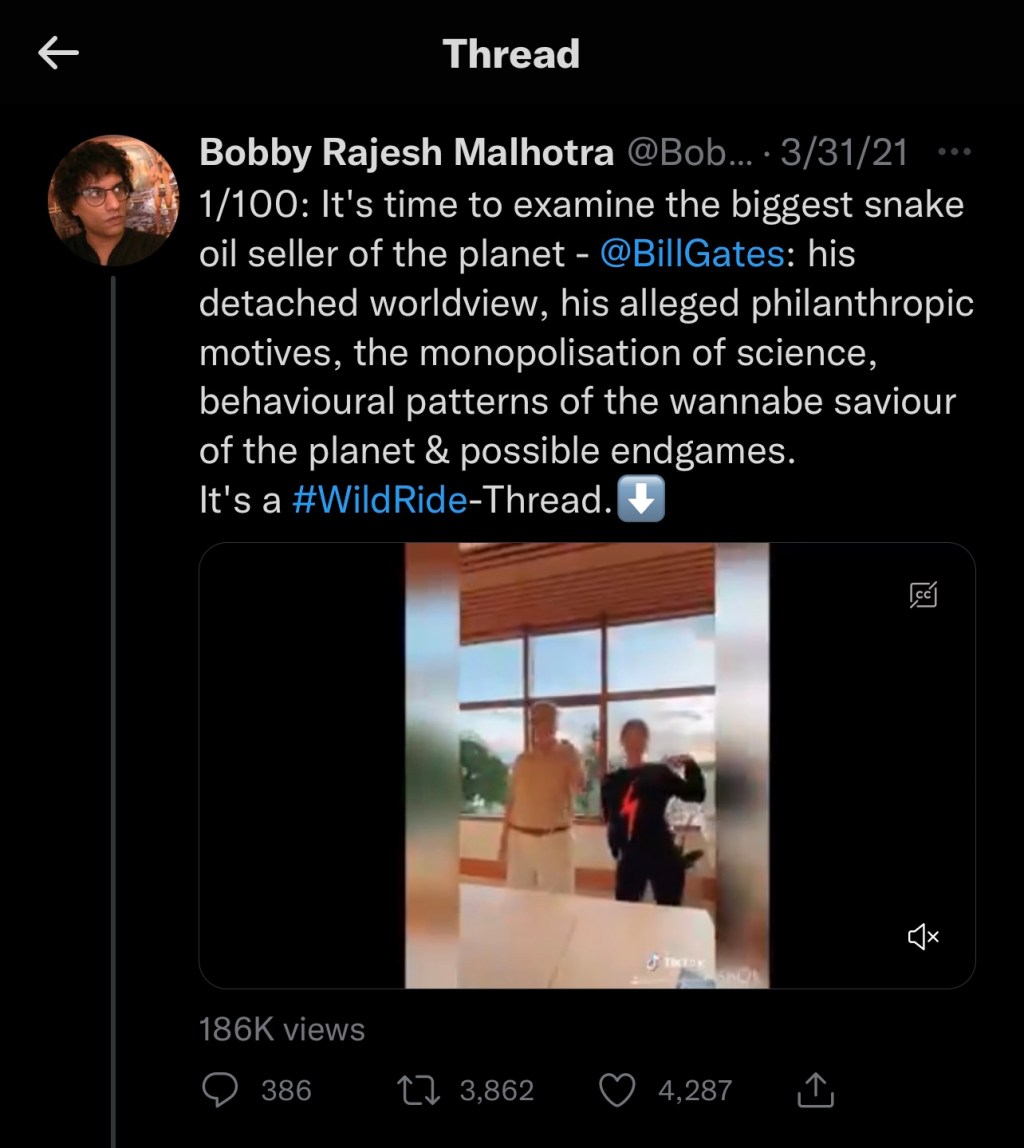This screenshot has width=1024, height=1148.
Task: Play the embedded dancing video
Action: pos(587,765)
